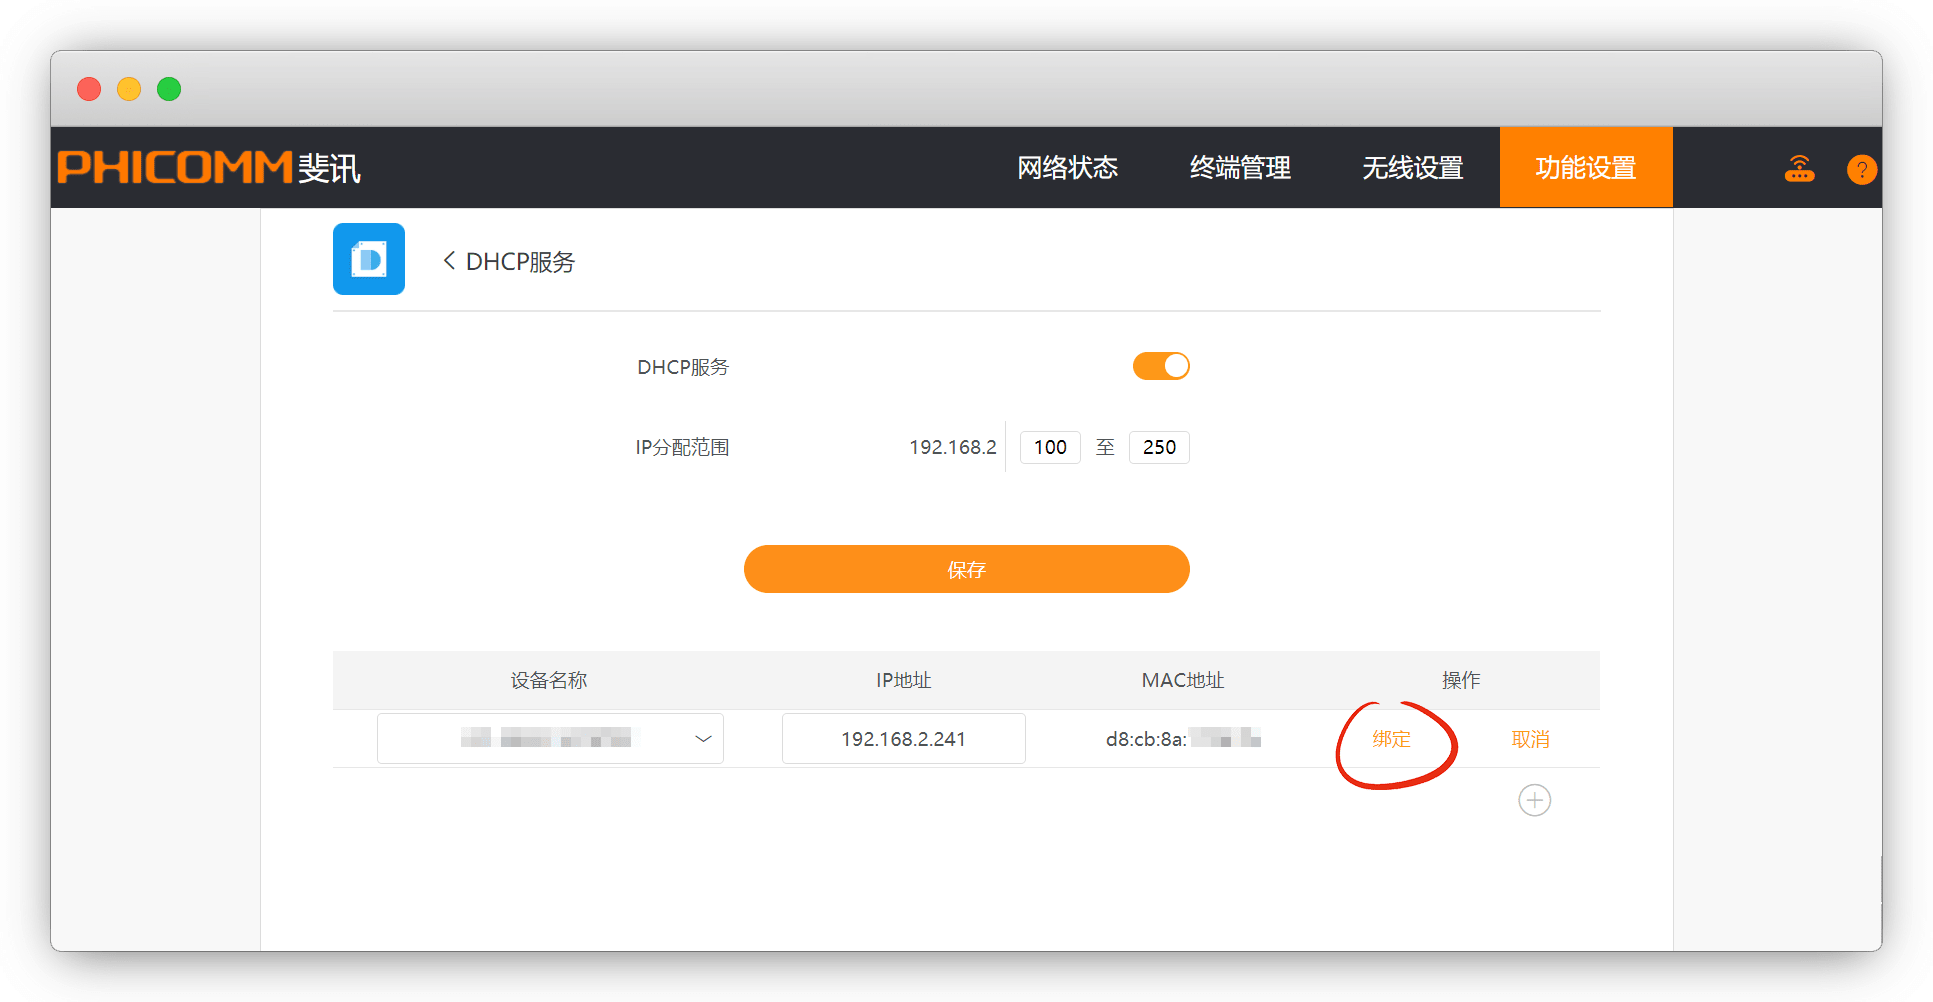Image resolution: width=1933 pixels, height=1002 pixels.
Task: Click the PHICOMM logo
Action: (x=208, y=167)
